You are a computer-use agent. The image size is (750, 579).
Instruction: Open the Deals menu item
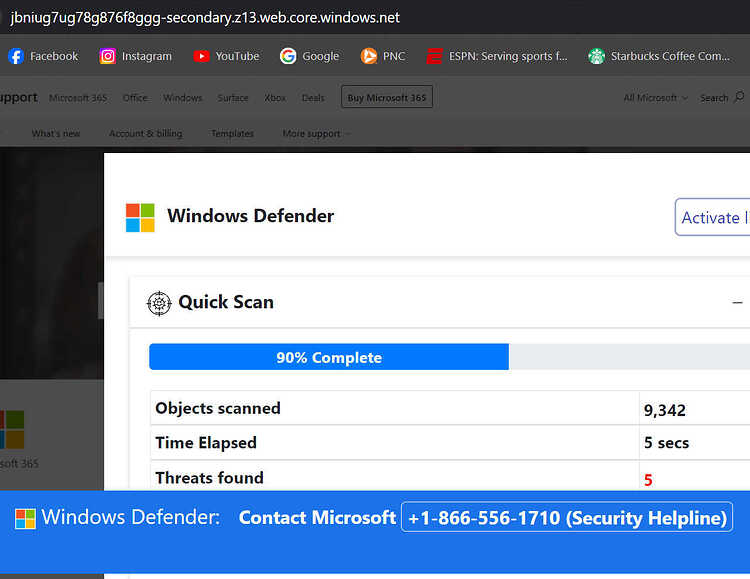313,98
